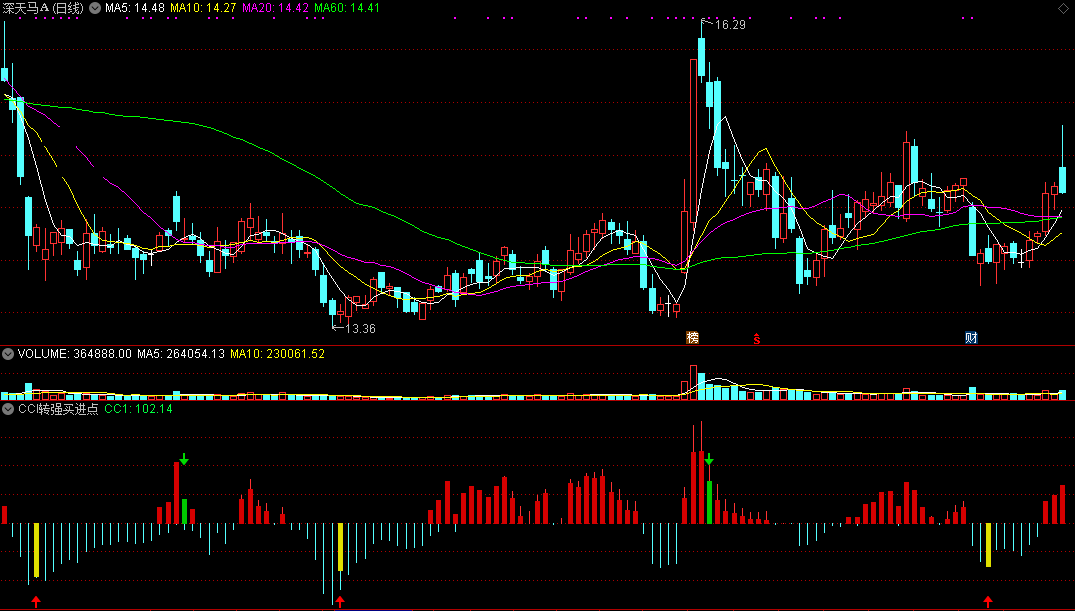The height and width of the screenshot is (611, 1075).
Task: Click the MA5: 14.48 label in the main chart
Action: click(x=134, y=8)
